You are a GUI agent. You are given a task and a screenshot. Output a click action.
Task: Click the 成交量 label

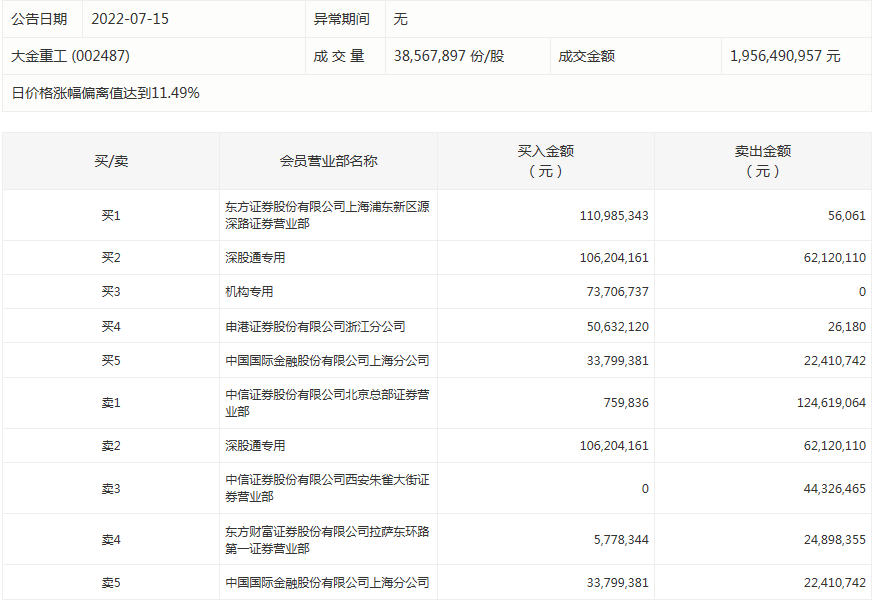coord(339,56)
